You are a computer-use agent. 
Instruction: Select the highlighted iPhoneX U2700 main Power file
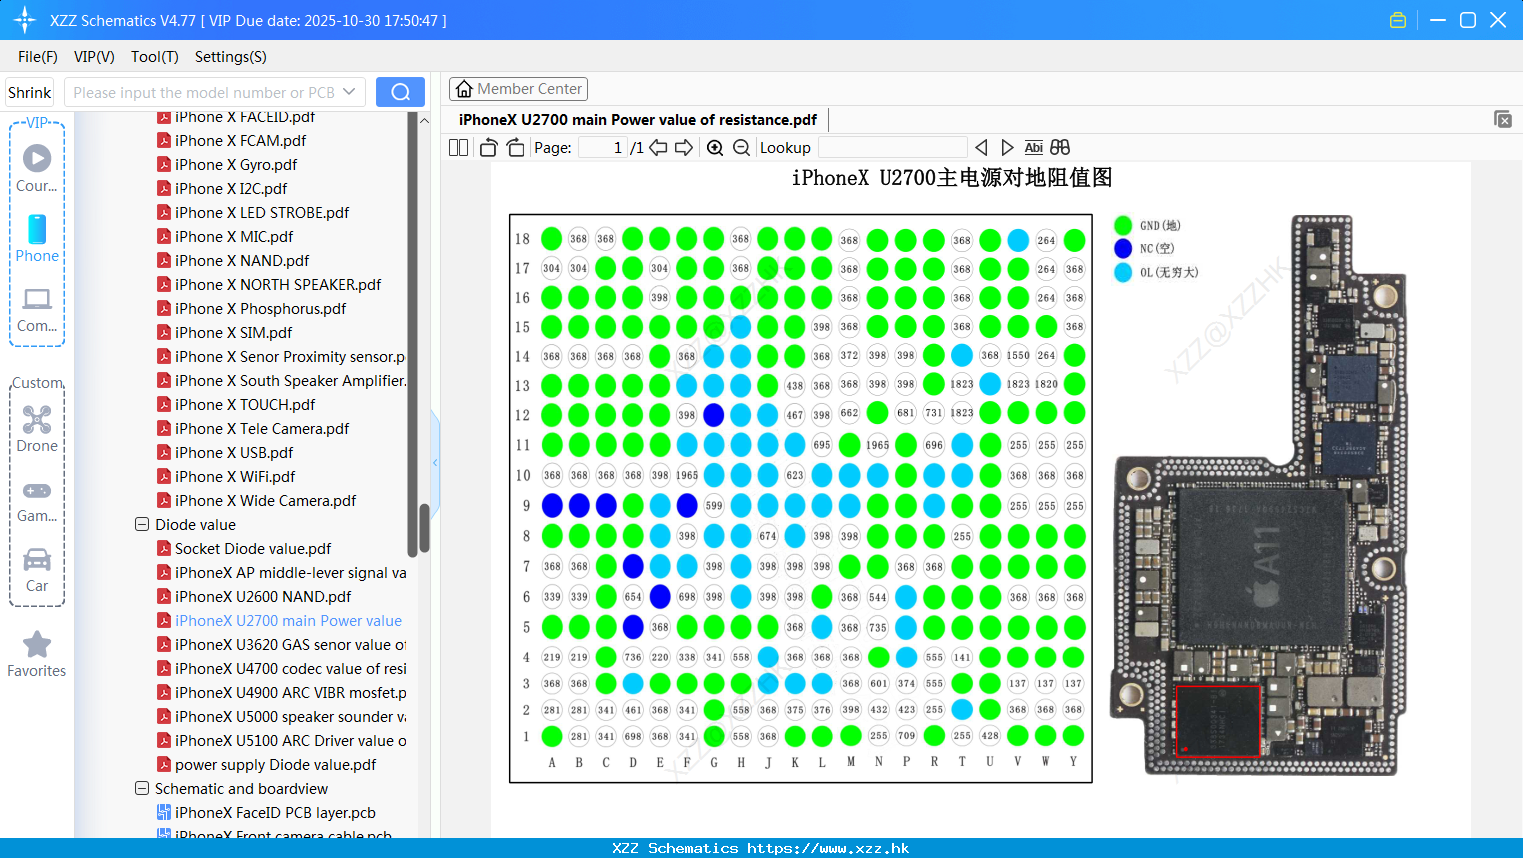[x=280, y=620]
